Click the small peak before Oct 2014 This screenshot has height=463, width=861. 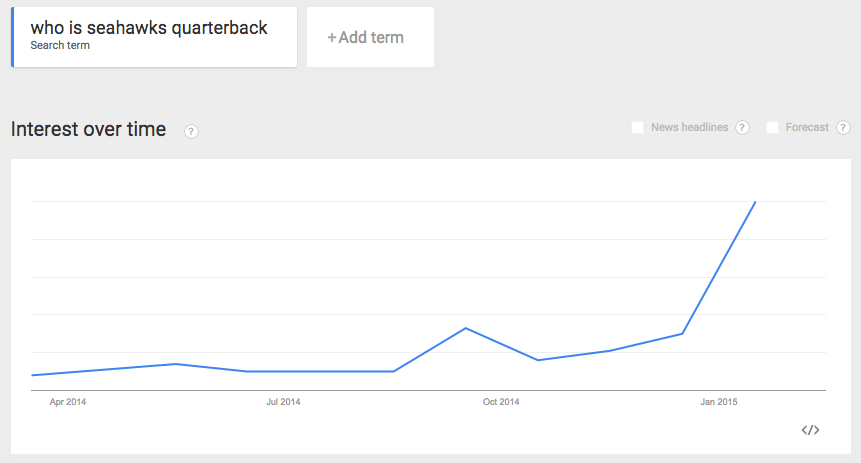click(466, 328)
